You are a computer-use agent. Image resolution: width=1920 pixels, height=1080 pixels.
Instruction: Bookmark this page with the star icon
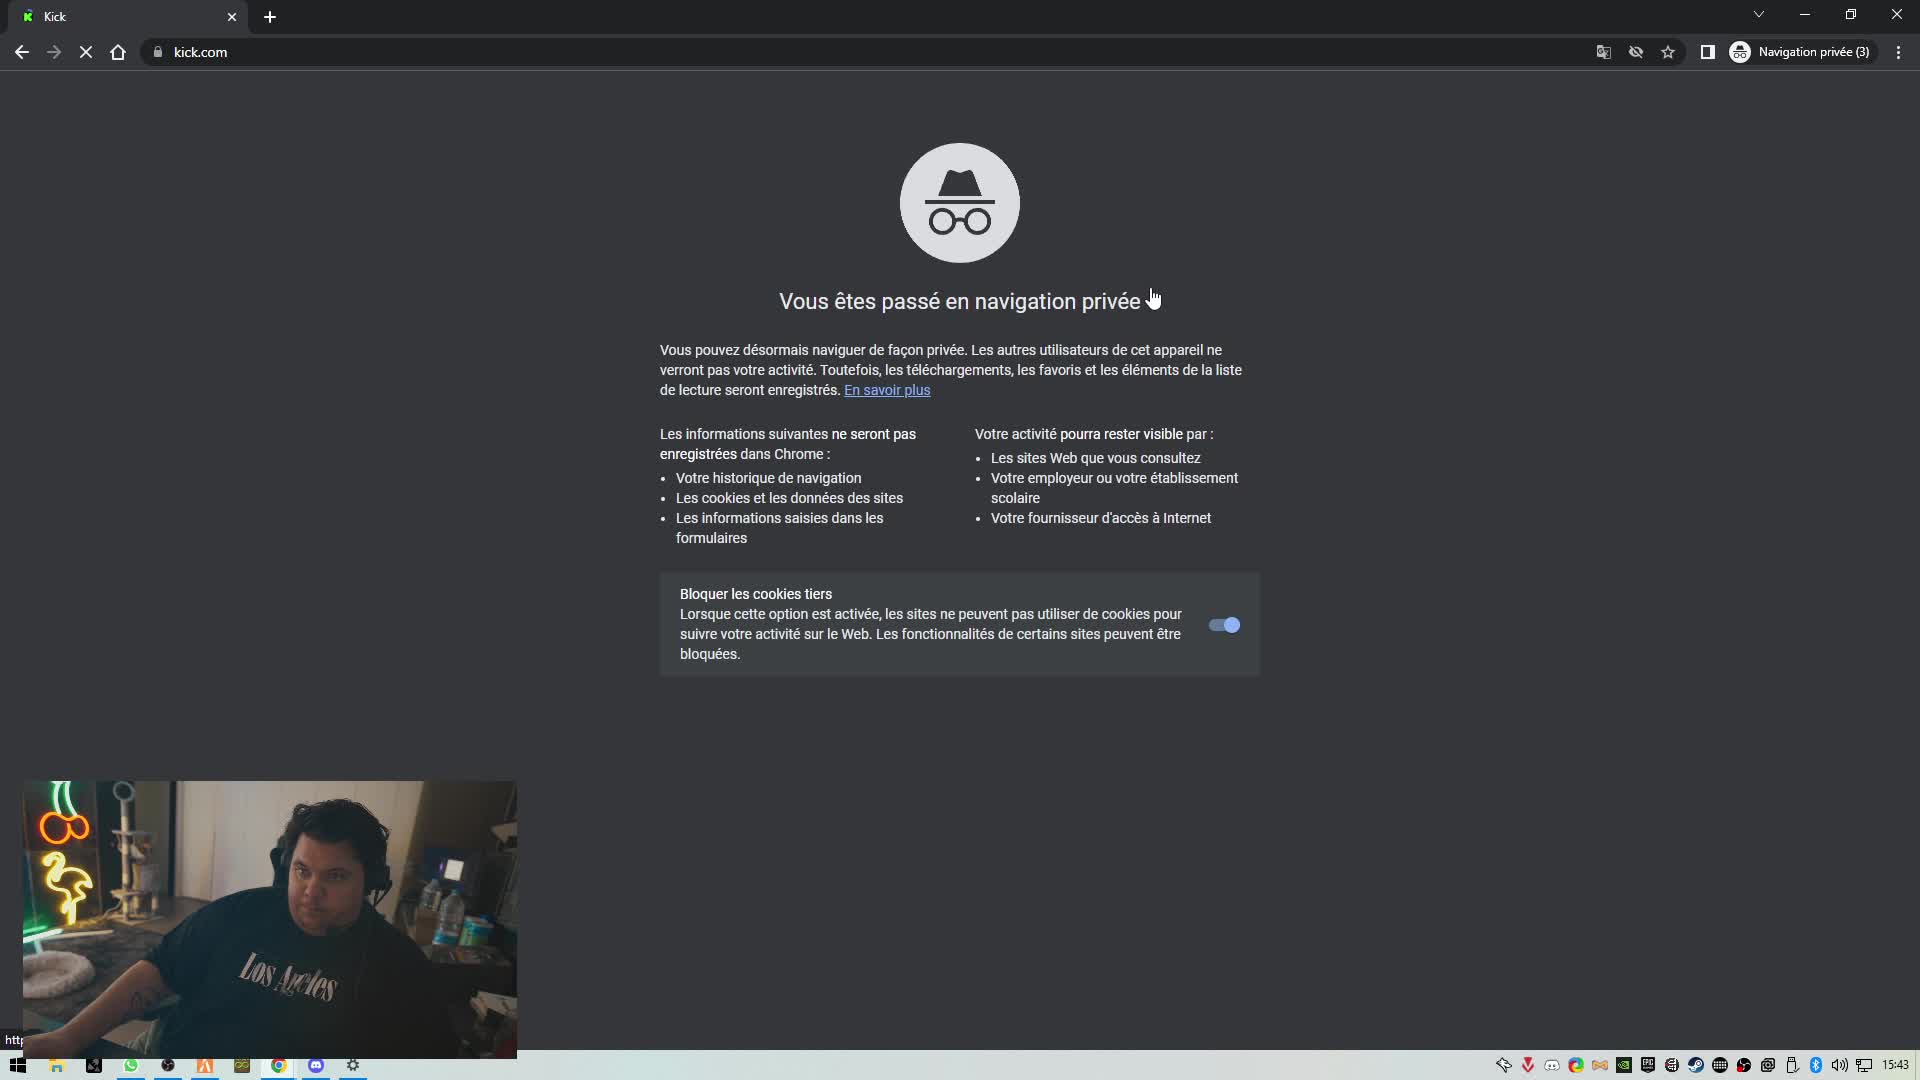click(x=1668, y=52)
